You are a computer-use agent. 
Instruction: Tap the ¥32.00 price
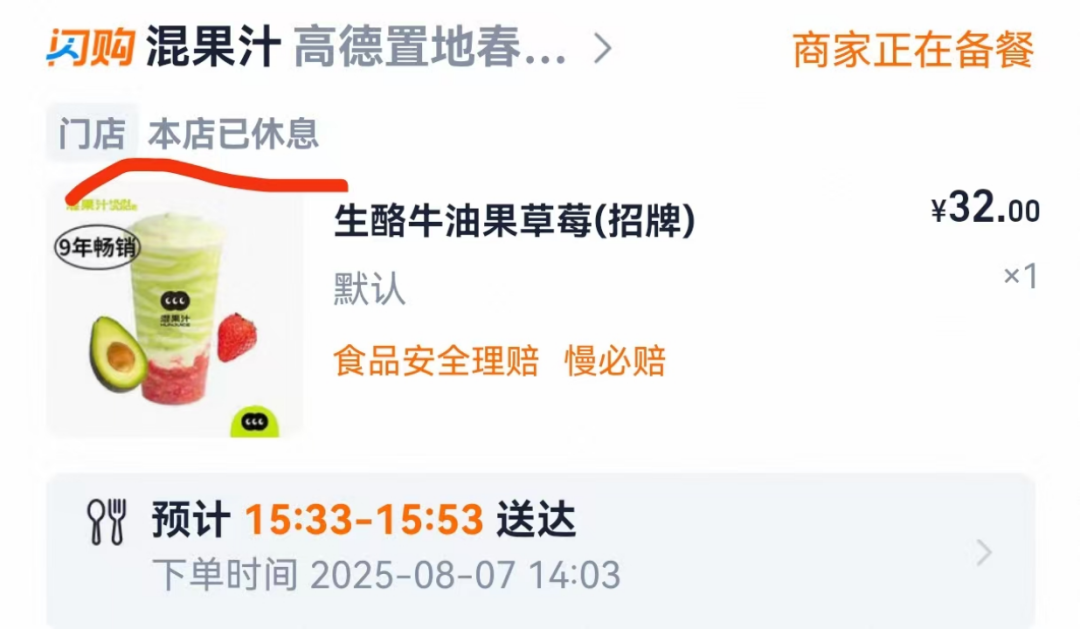click(985, 207)
